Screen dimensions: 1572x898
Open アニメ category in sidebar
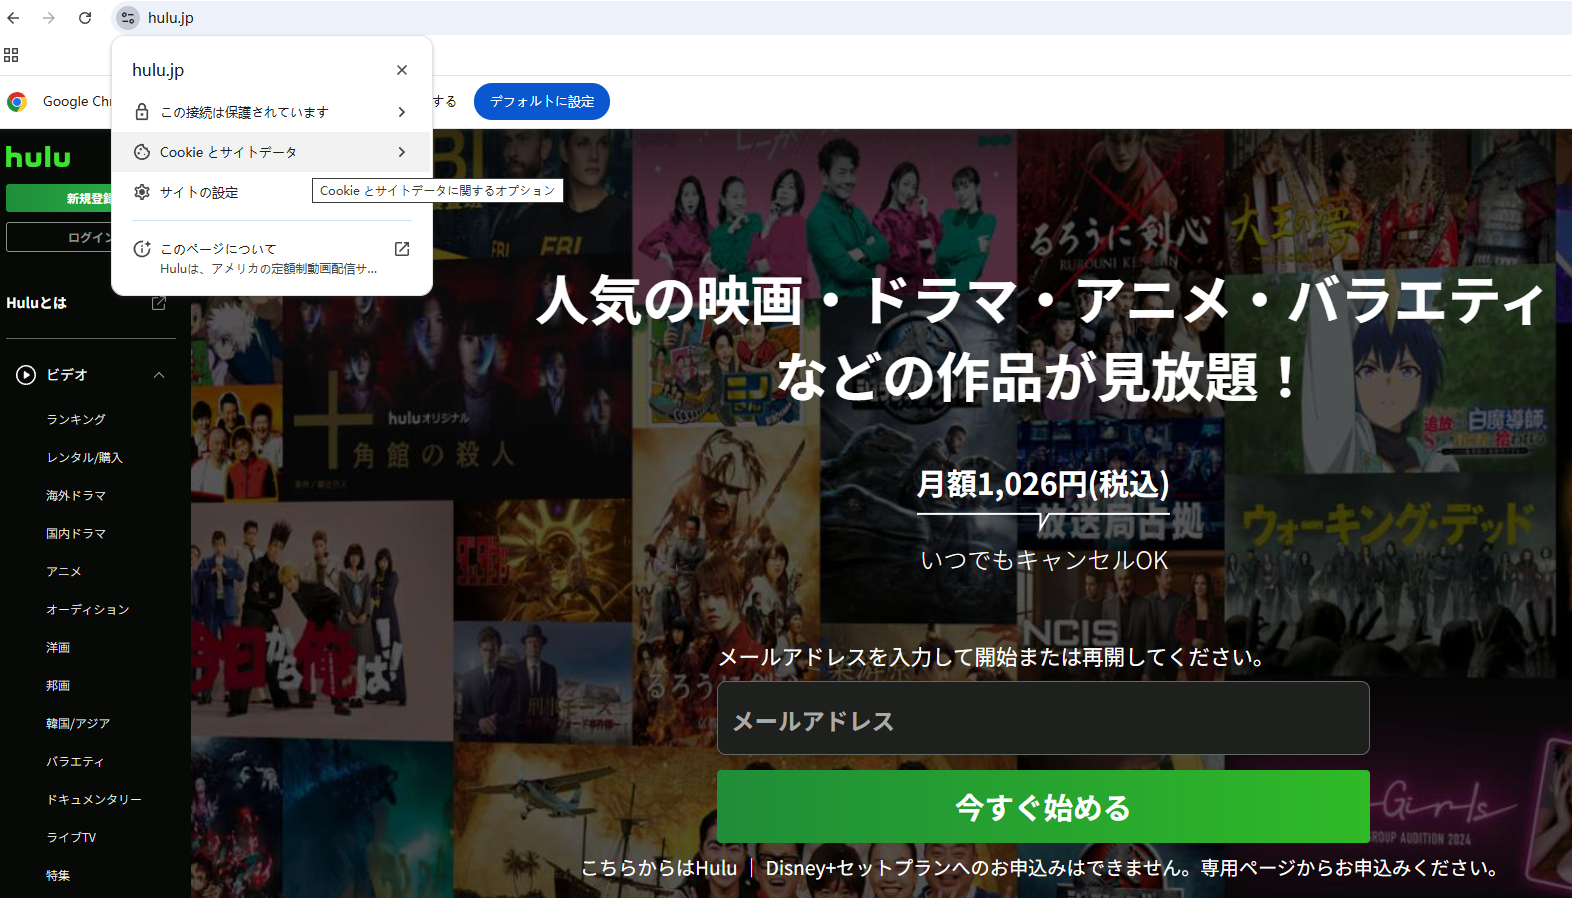coord(64,571)
